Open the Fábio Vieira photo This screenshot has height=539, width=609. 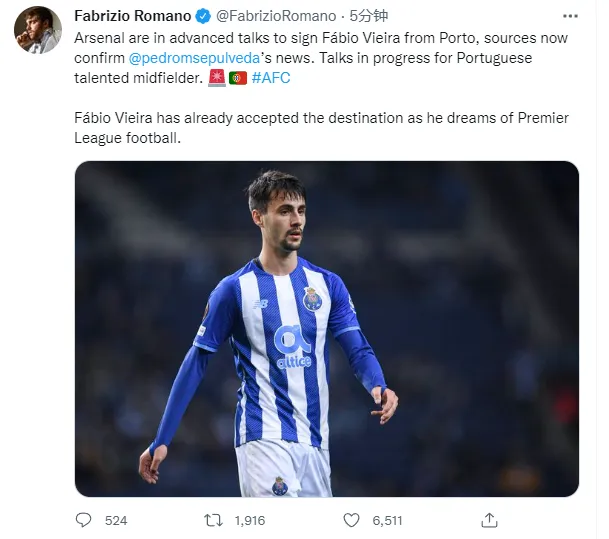coord(326,328)
